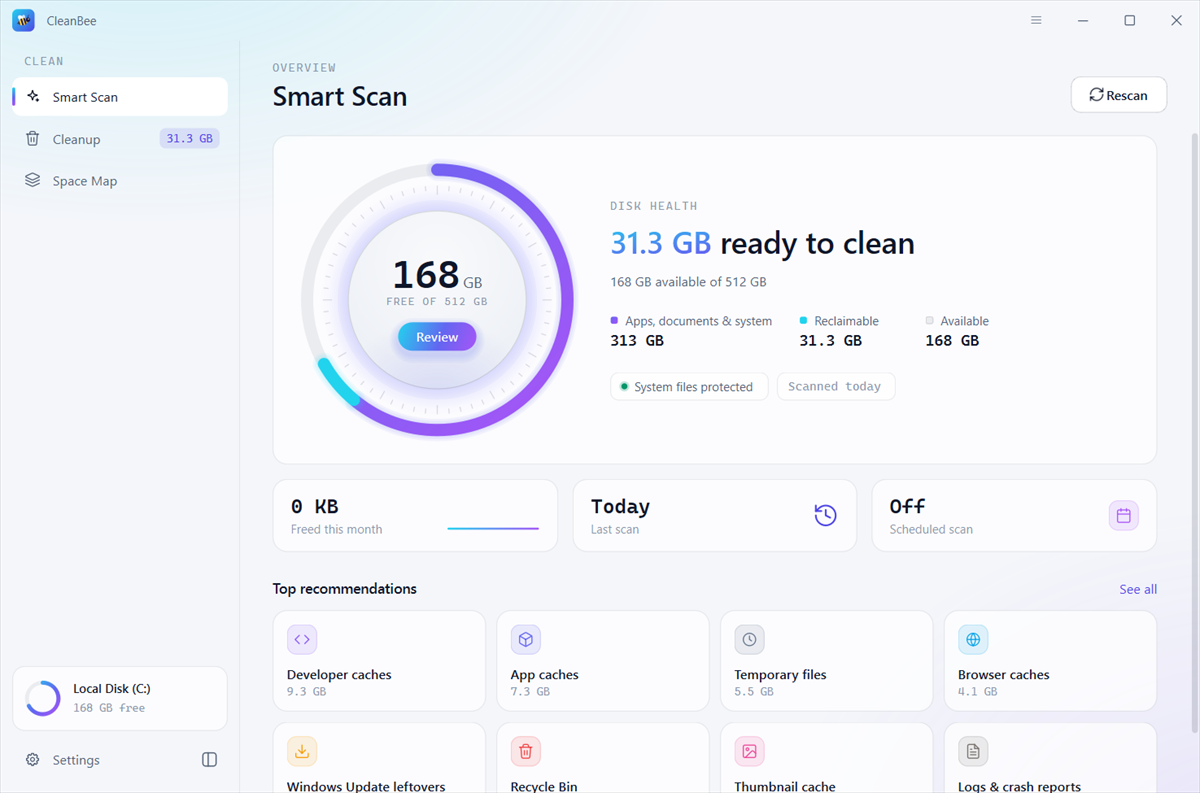Click the Local Disk ring icon
The height and width of the screenshot is (793, 1200).
(x=43, y=698)
